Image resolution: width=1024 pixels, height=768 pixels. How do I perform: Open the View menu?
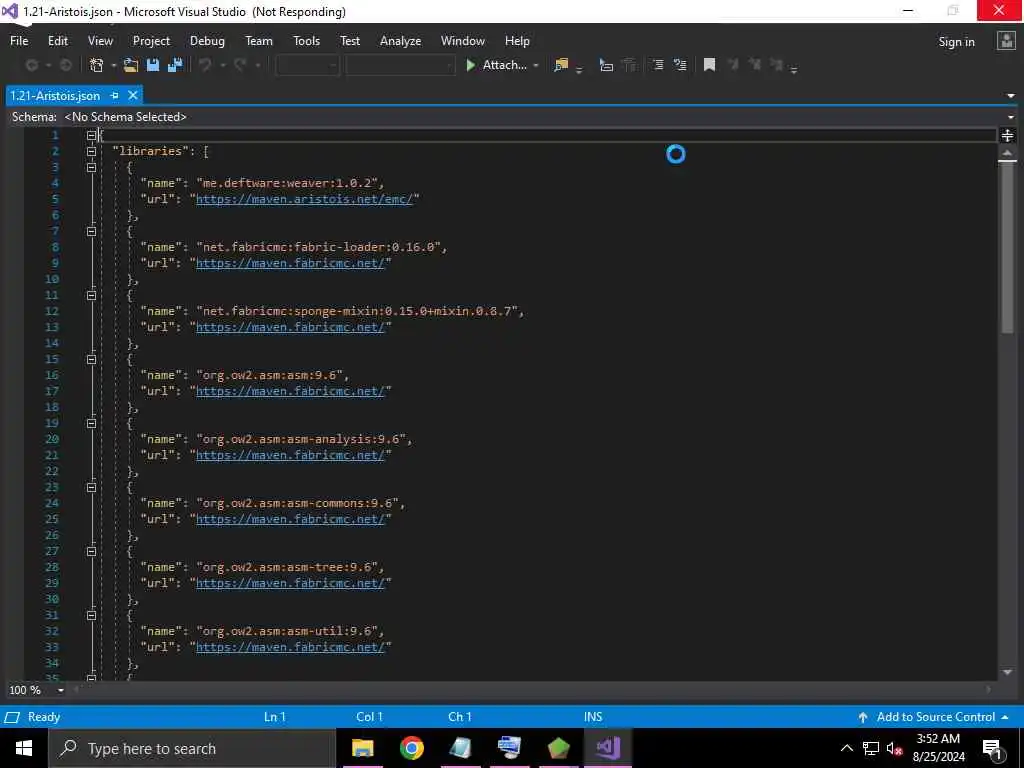[x=100, y=40]
